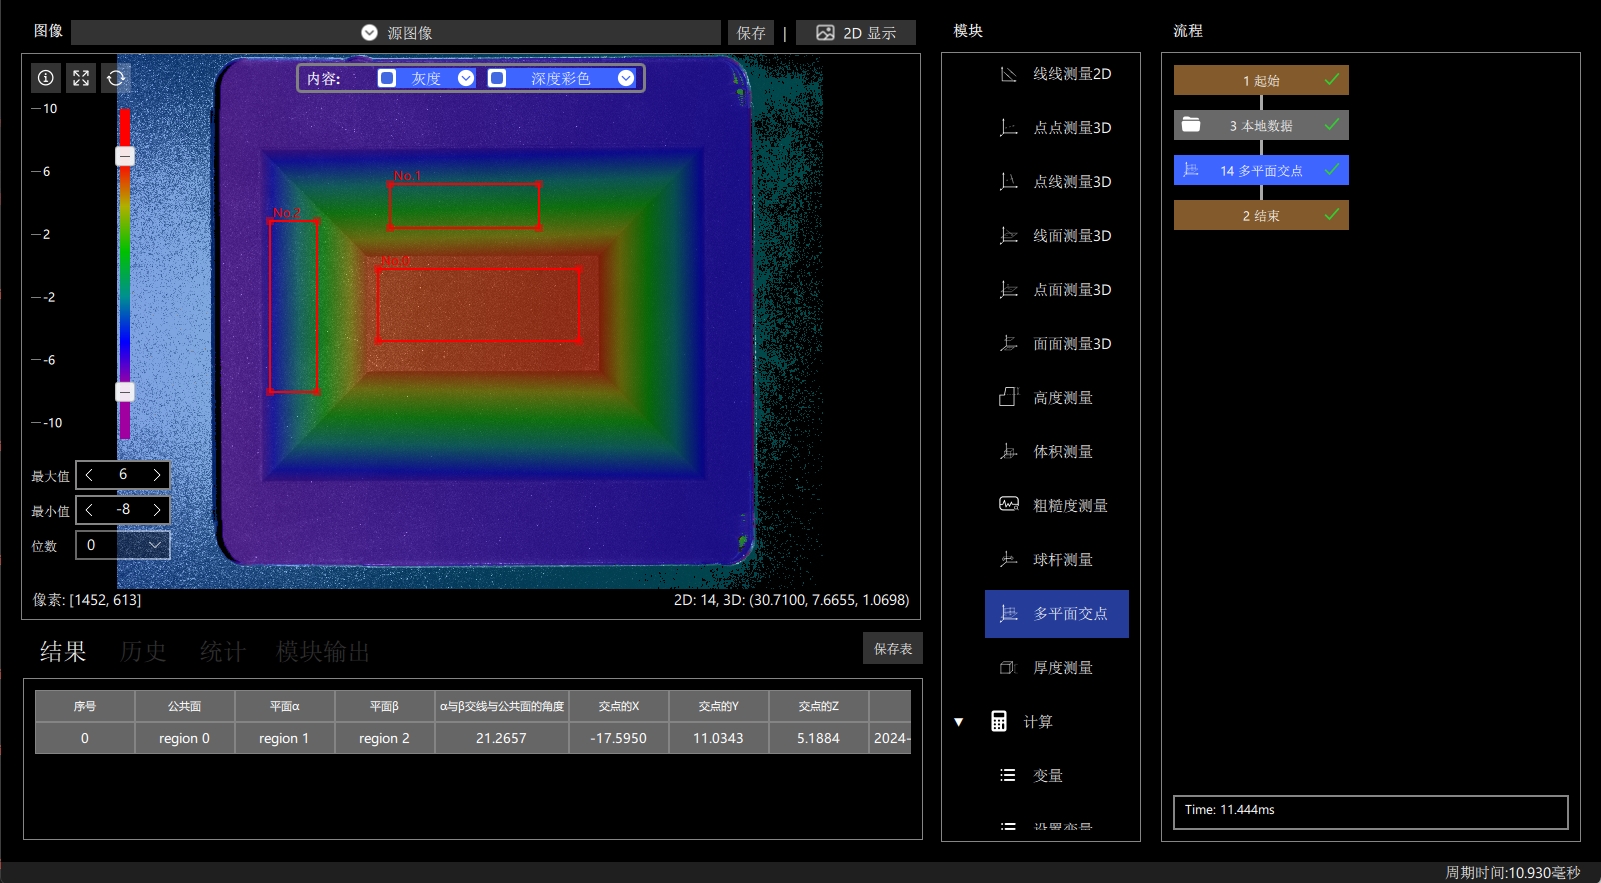Select the 多平面交点 module in module list
The width and height of the screenshot is (1601, 883).
coord(1057,614)
